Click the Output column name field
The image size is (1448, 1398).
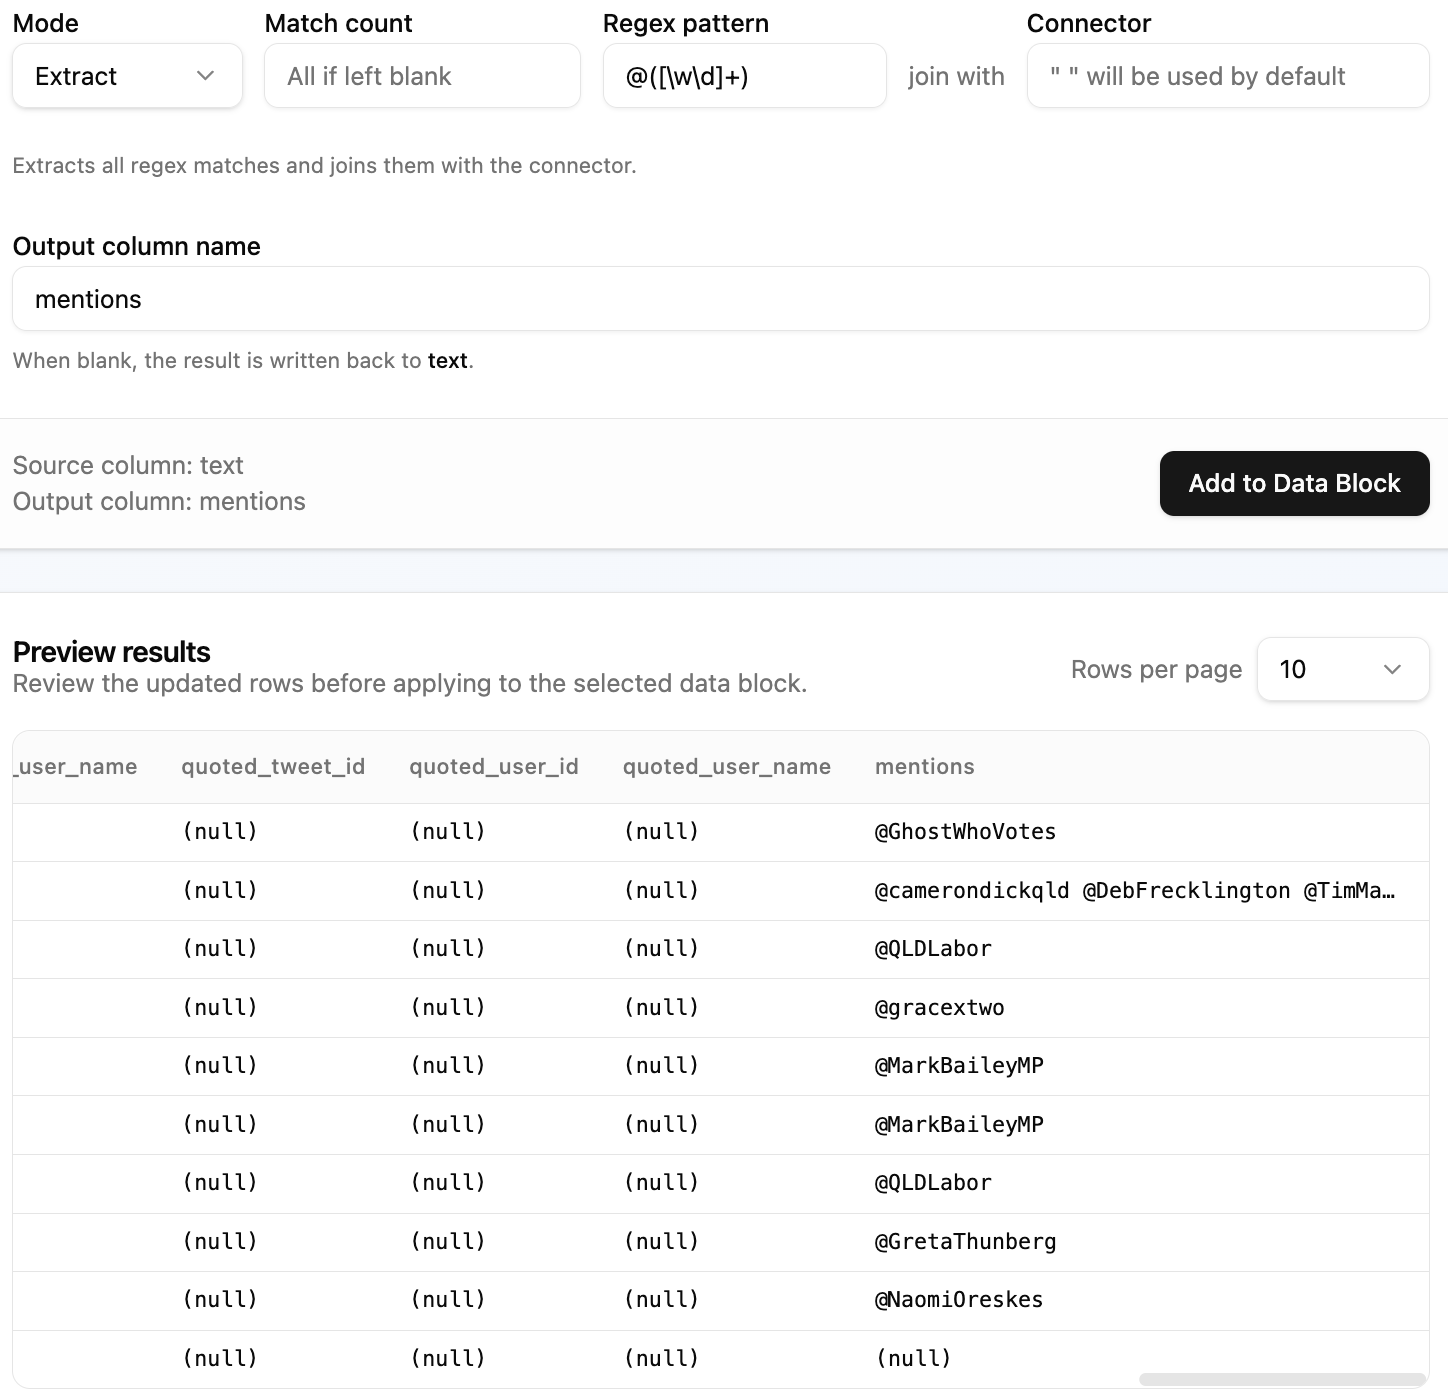pyautogui.click(x=720, y=299)
